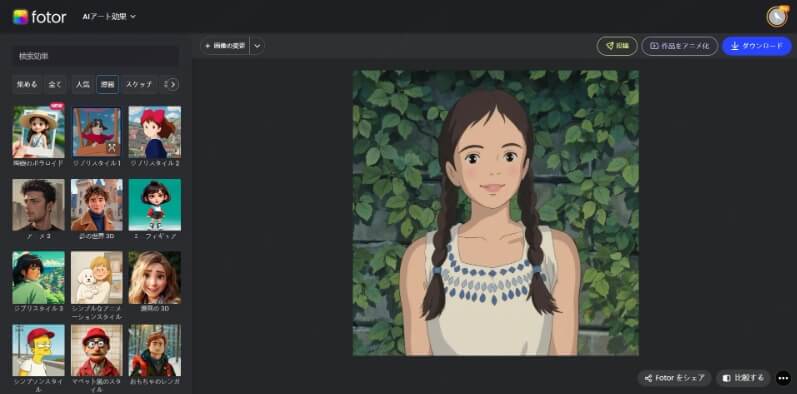Choose the simple animation style with dog

point(97,277)
